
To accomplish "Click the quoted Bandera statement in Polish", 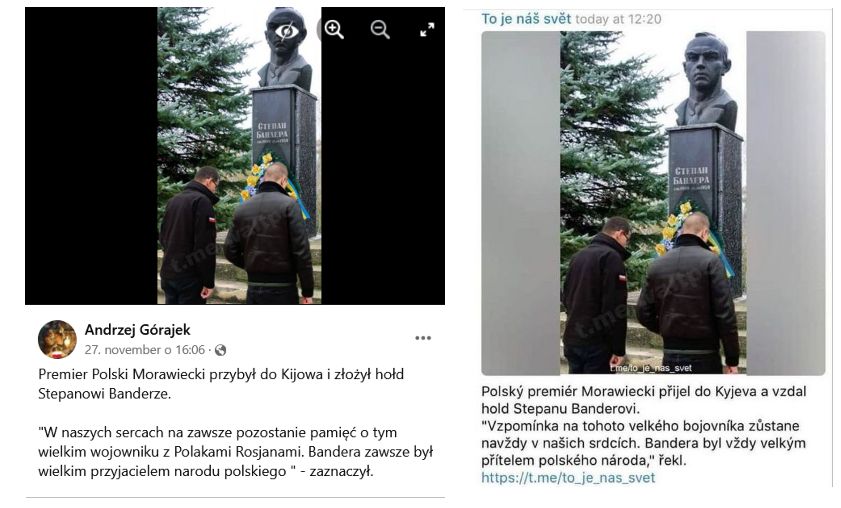I will click(x=235, y=452).
